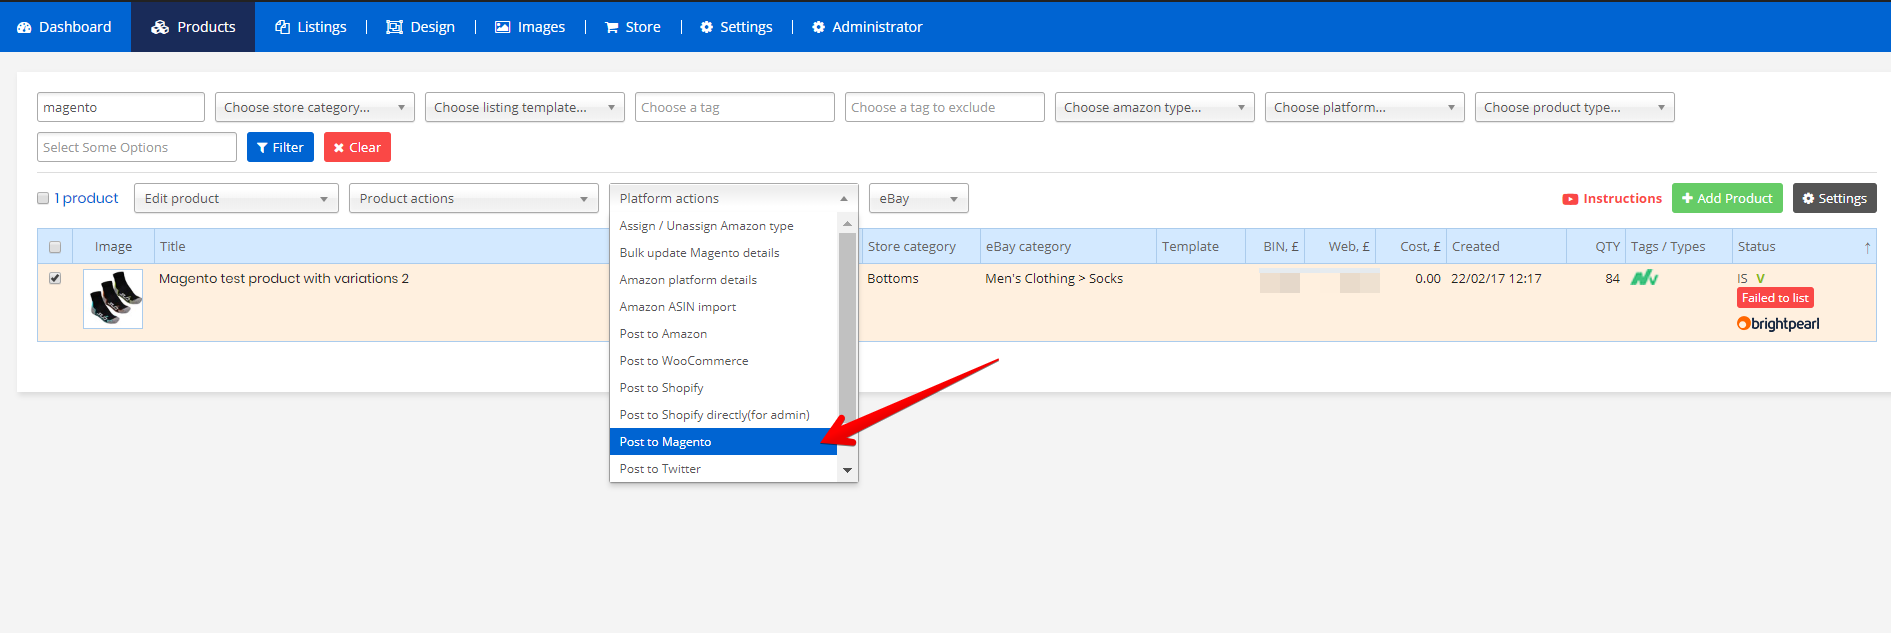
Task: Click the dropdown list scroll-up arrow
Action: 847,223
